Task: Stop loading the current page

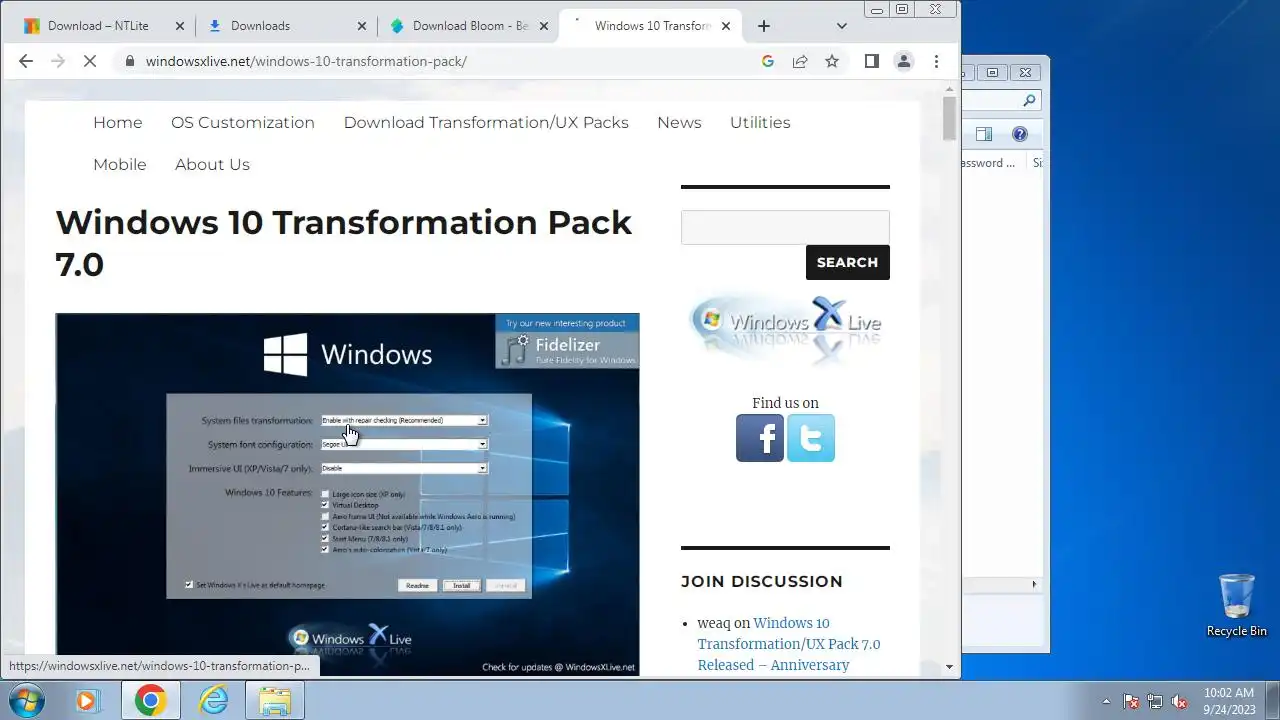Action: tap(89, 61)
